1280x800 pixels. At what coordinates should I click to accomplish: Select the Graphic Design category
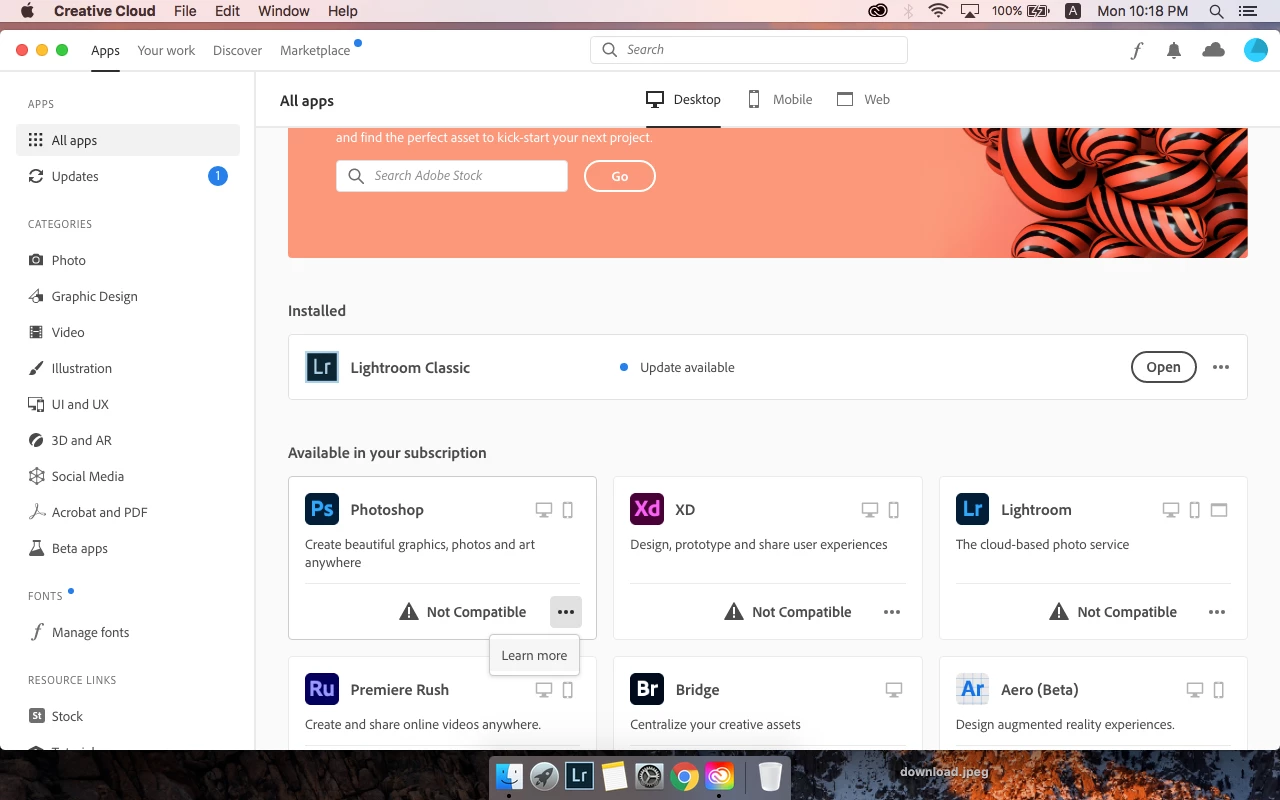[128, 296]
